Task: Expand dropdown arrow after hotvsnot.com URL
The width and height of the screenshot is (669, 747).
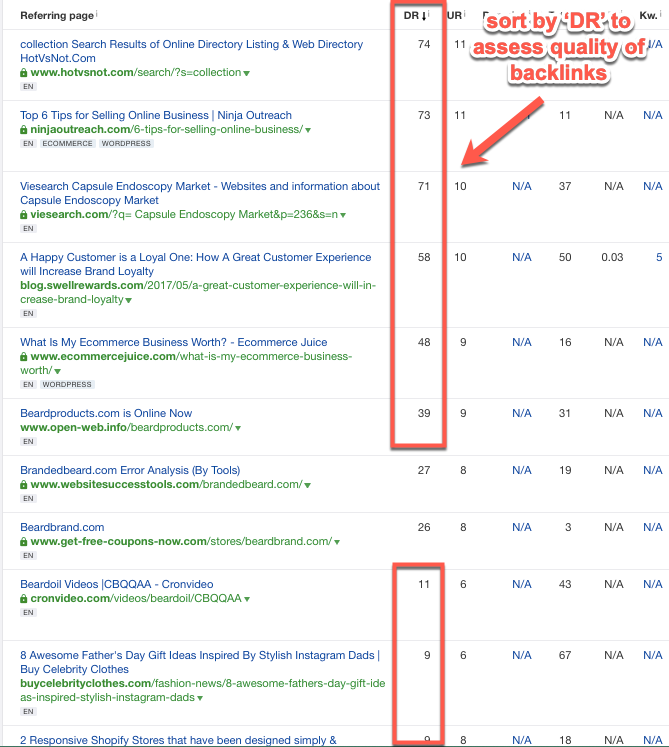Action: [247, 73]
